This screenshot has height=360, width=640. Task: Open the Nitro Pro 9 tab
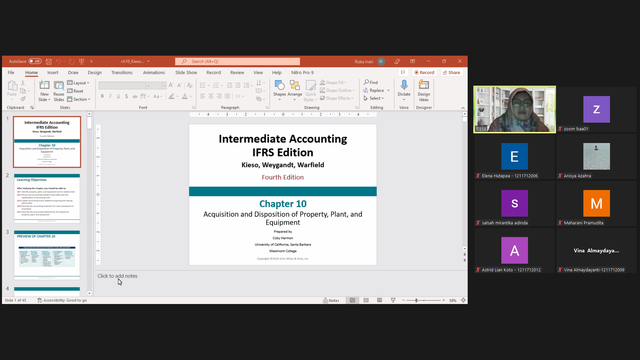pos(302,72)
